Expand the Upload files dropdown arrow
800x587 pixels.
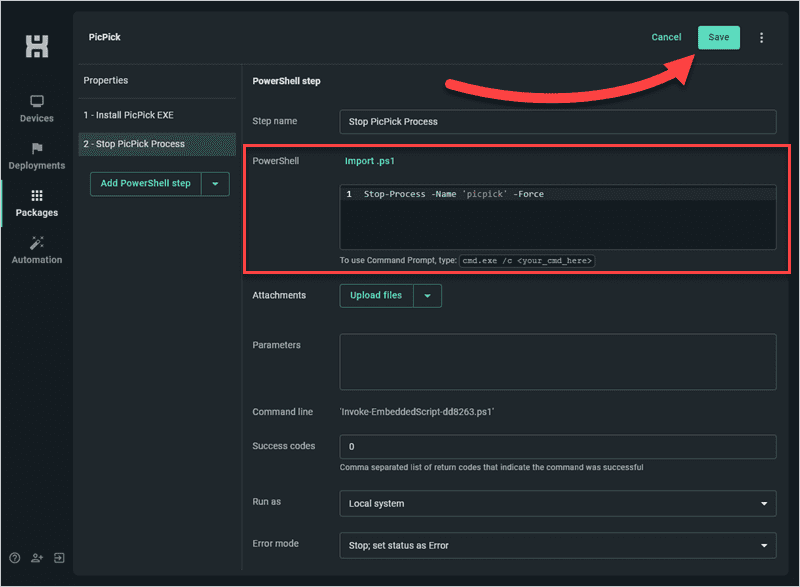coord(428,296)
